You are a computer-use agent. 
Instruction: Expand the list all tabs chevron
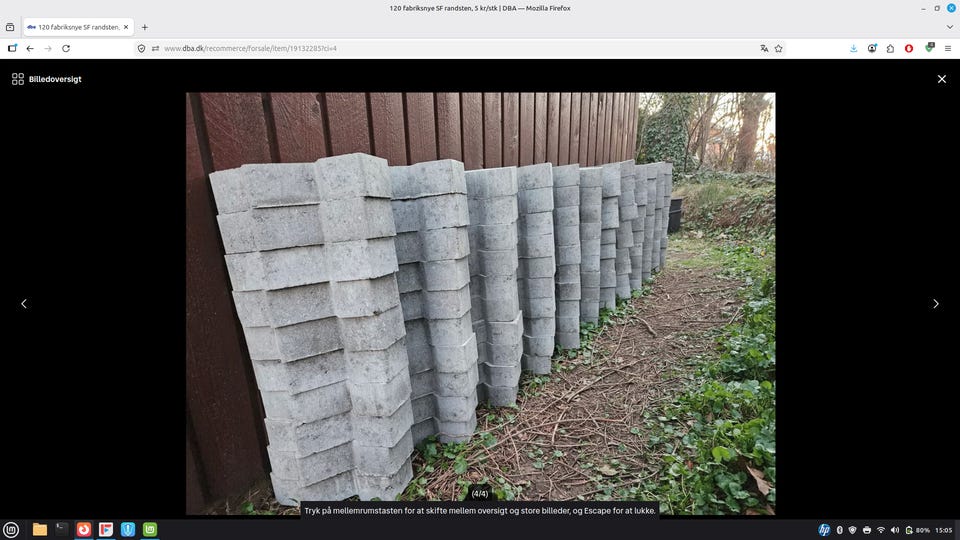coord(949,27)
